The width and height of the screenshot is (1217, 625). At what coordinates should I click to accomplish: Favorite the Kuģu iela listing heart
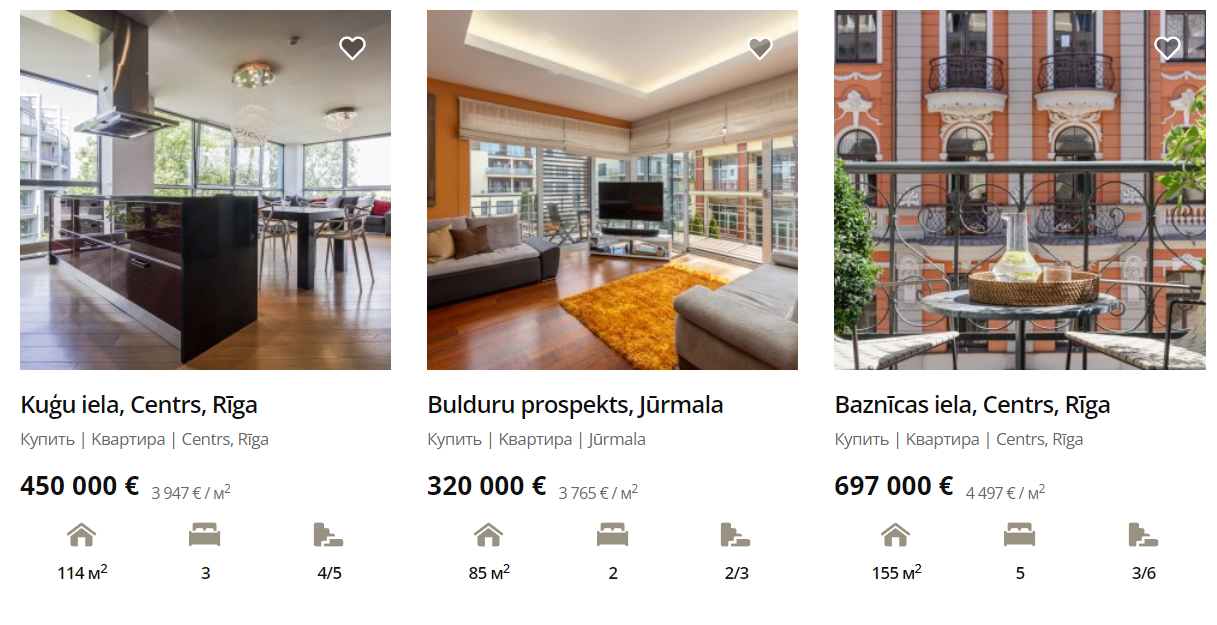point(352,48)
